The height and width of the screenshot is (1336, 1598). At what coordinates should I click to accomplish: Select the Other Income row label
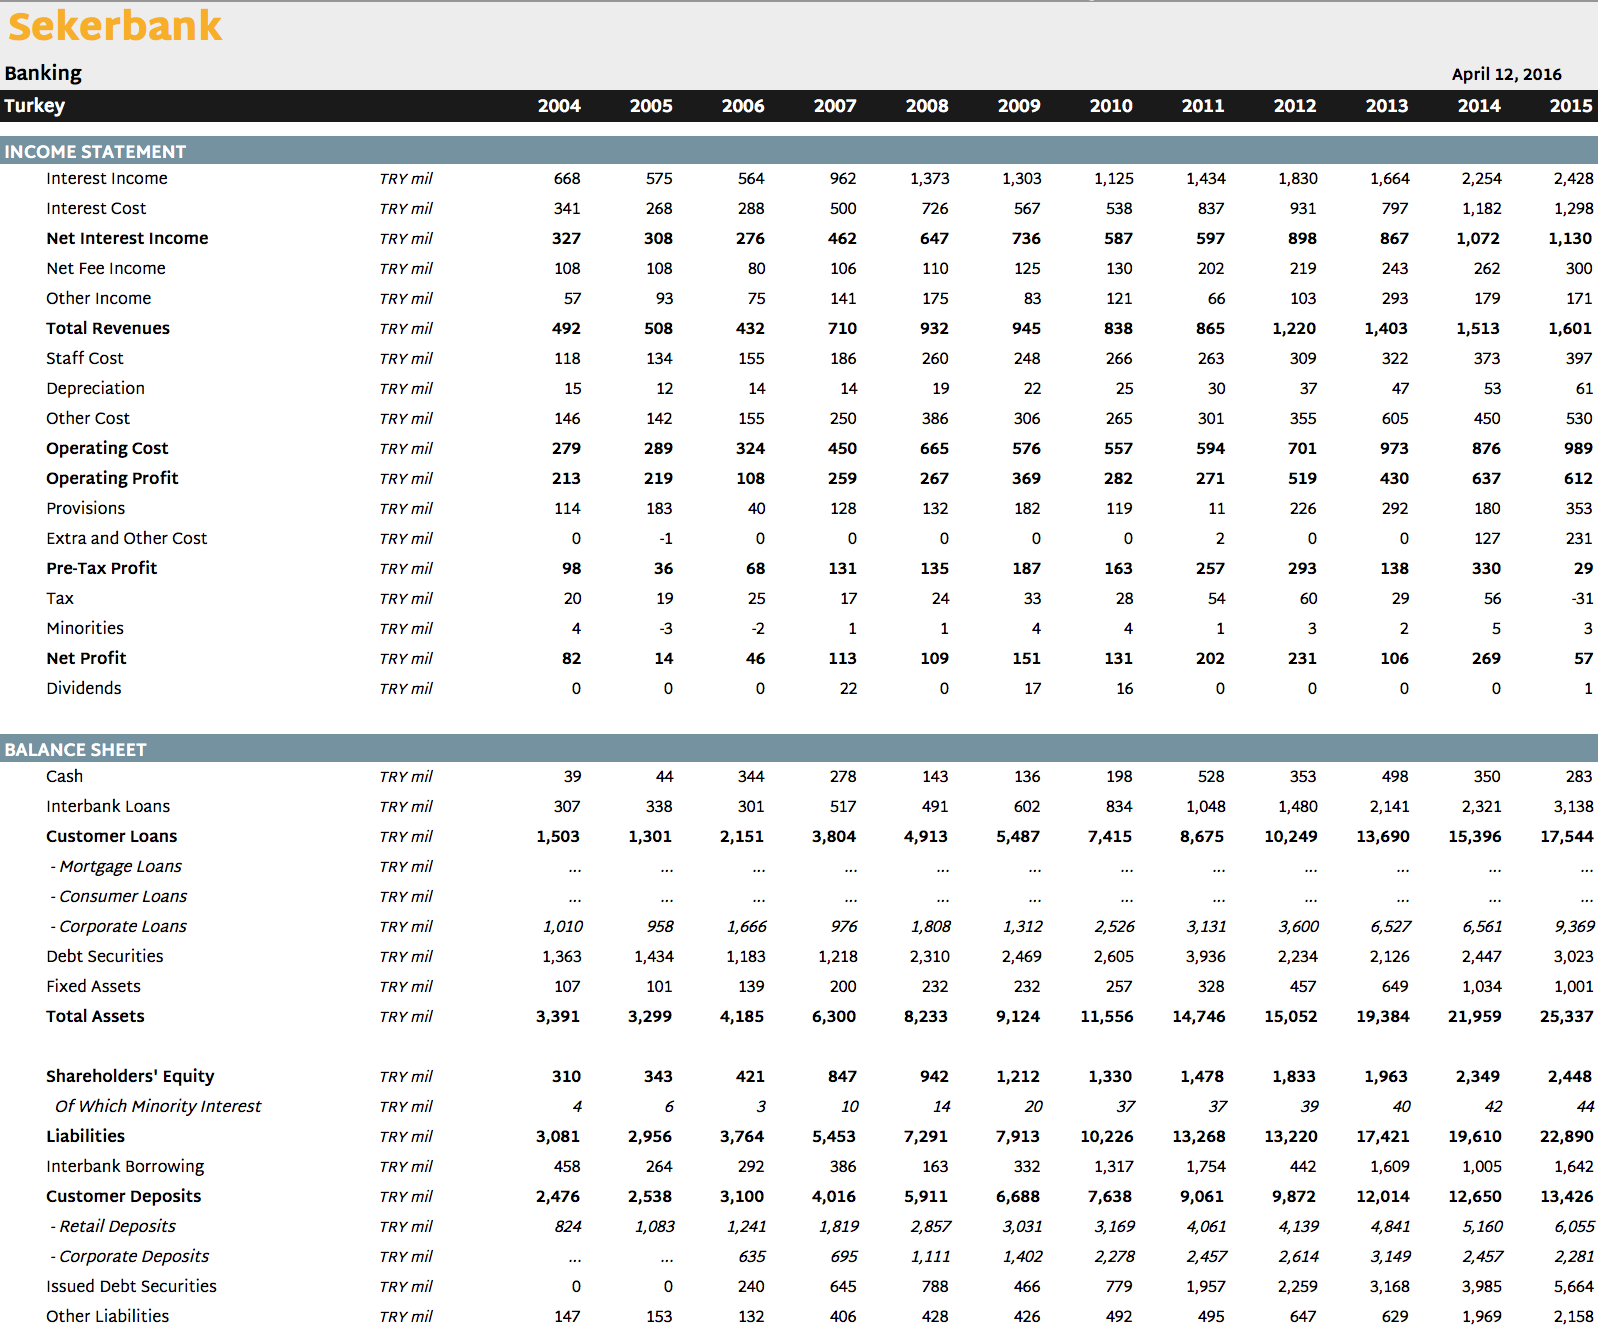(x=99, y=298)
